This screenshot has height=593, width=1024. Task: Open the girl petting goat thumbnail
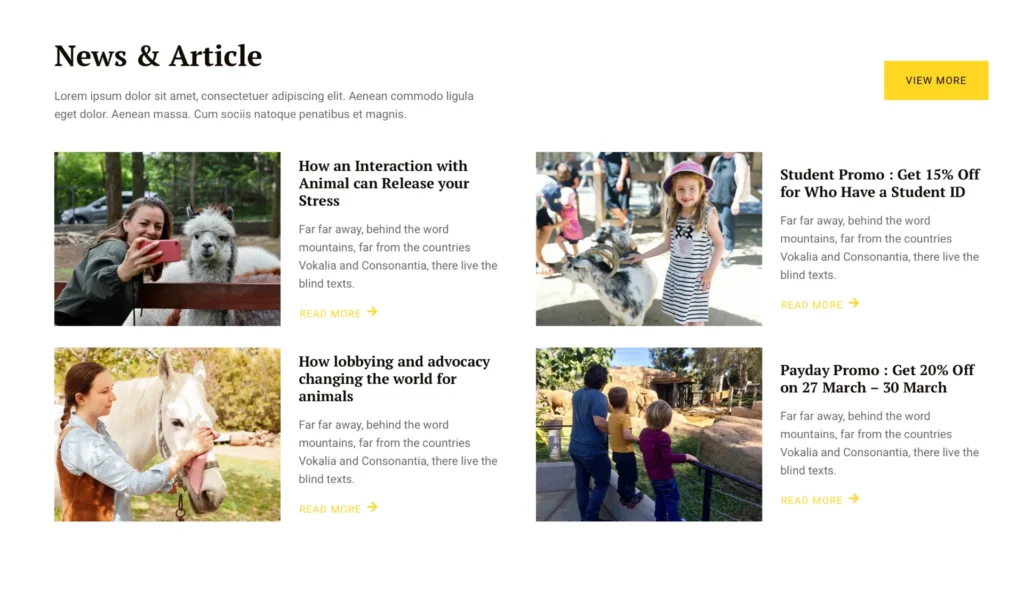point(648,239)
